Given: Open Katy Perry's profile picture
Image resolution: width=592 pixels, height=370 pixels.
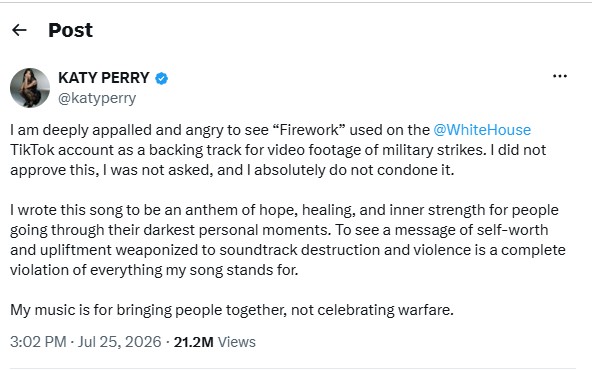Looking at the screenshot, I should (30, 88).
